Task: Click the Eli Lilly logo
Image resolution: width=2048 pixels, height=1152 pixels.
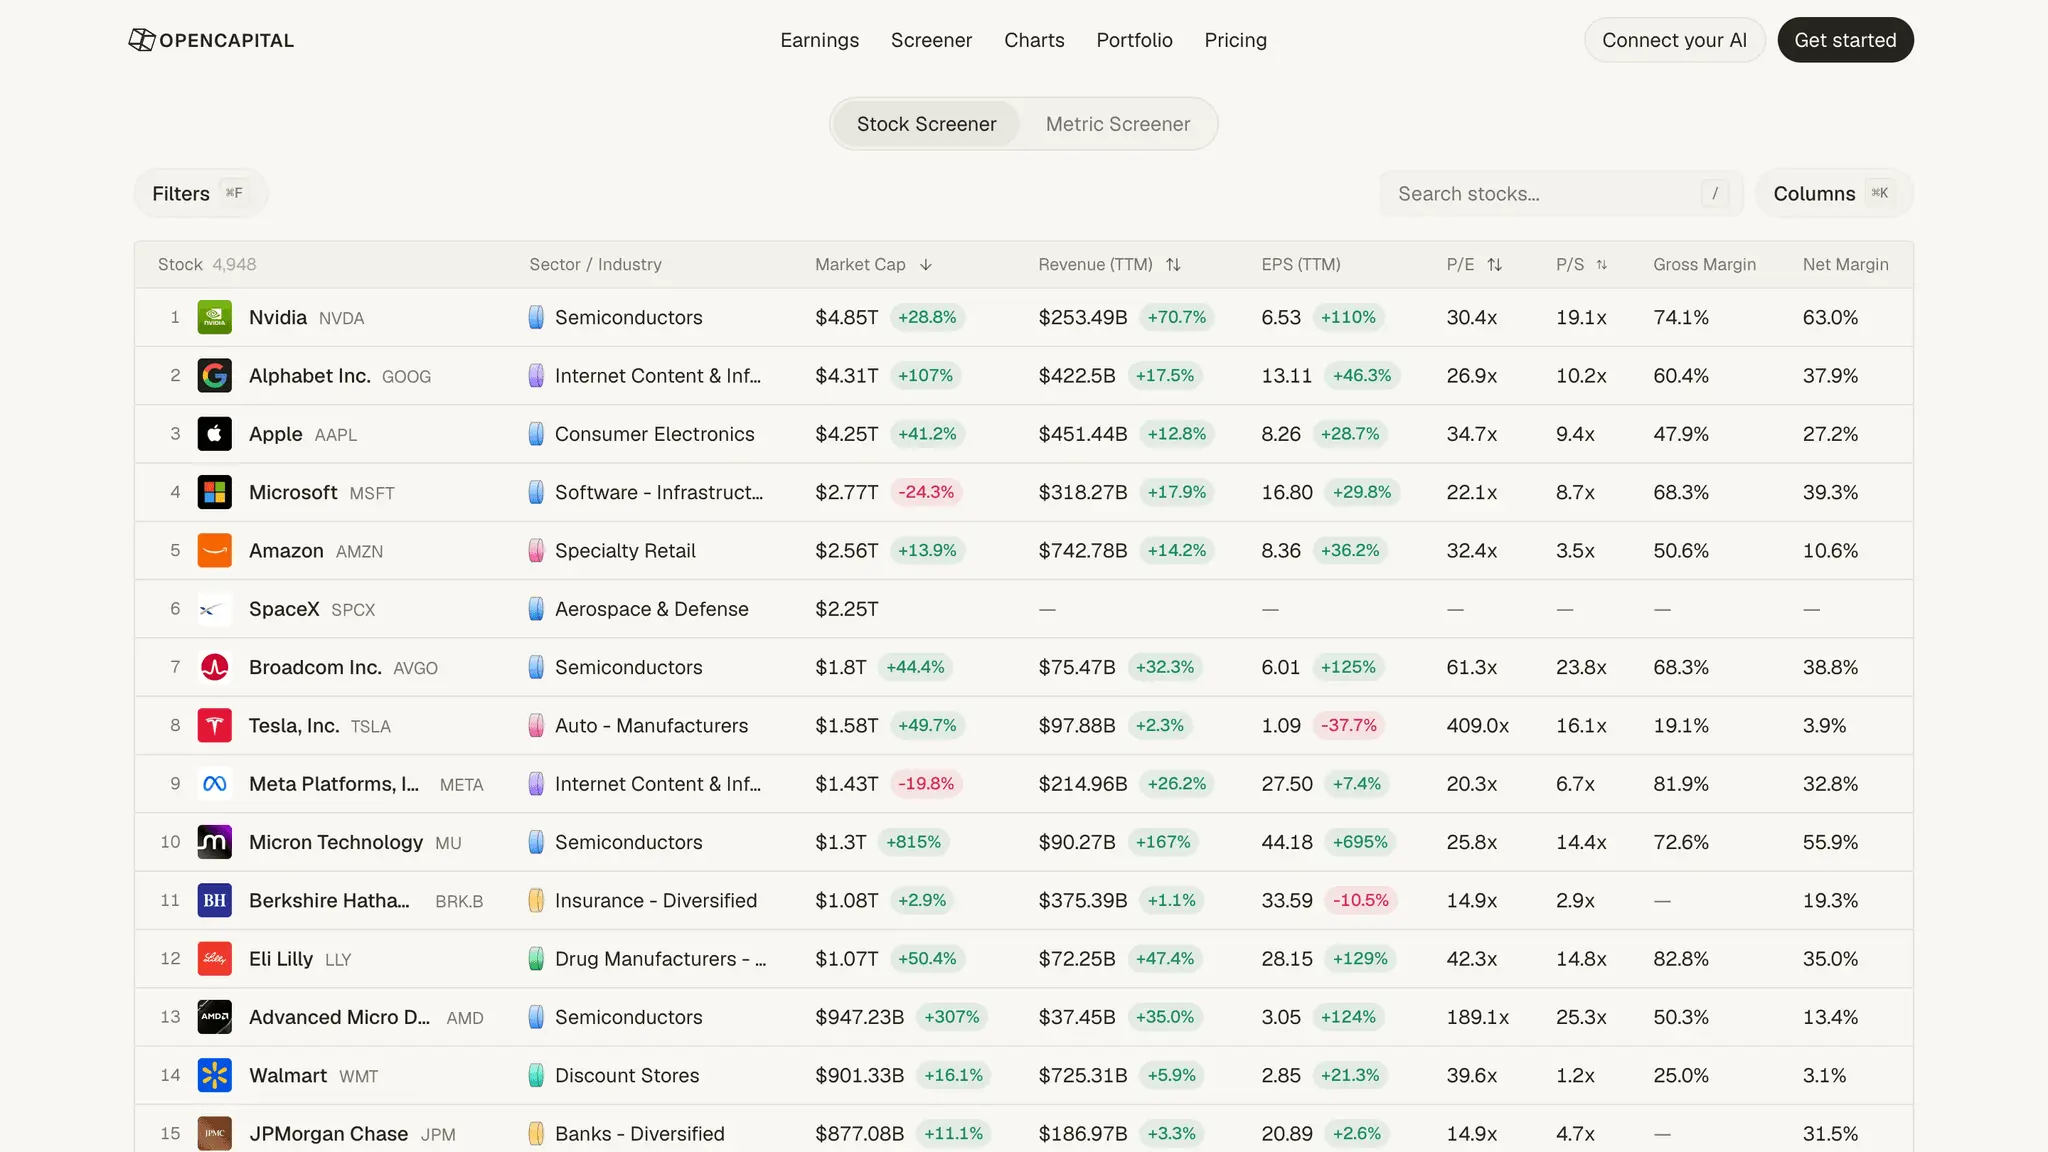Action: pos(215,959)
